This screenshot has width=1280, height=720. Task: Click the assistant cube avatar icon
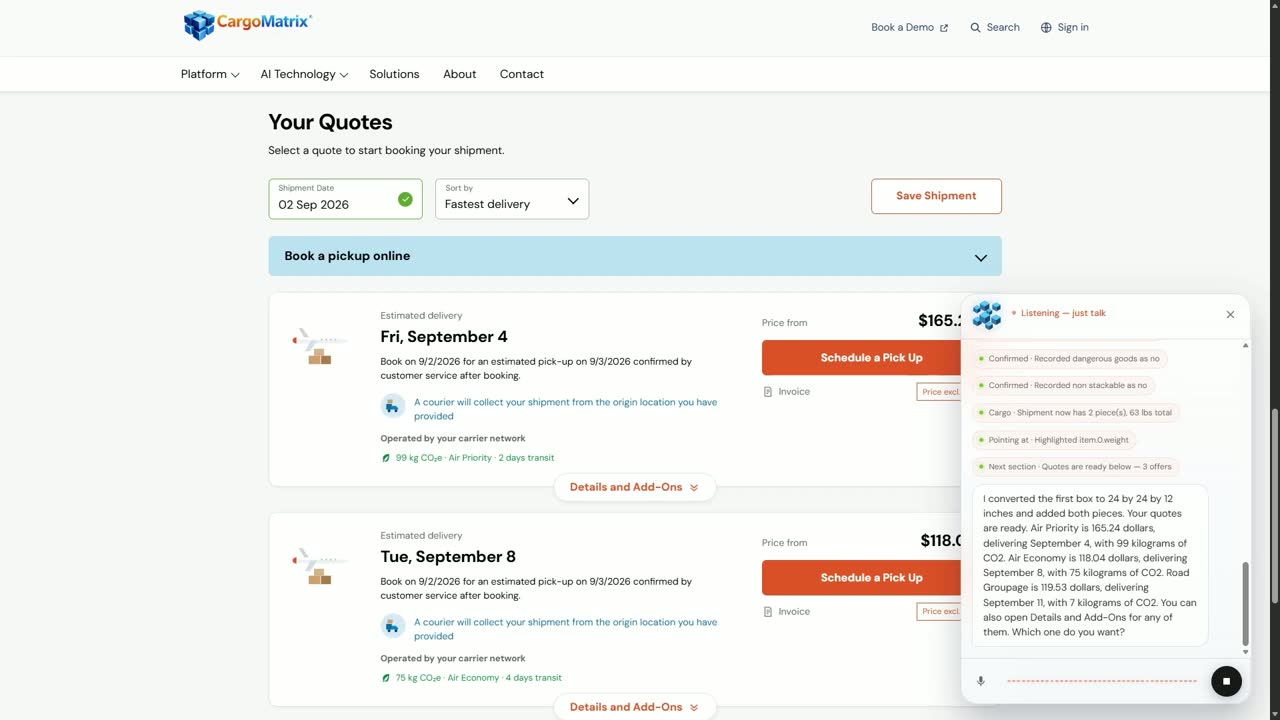click(987, 314)
